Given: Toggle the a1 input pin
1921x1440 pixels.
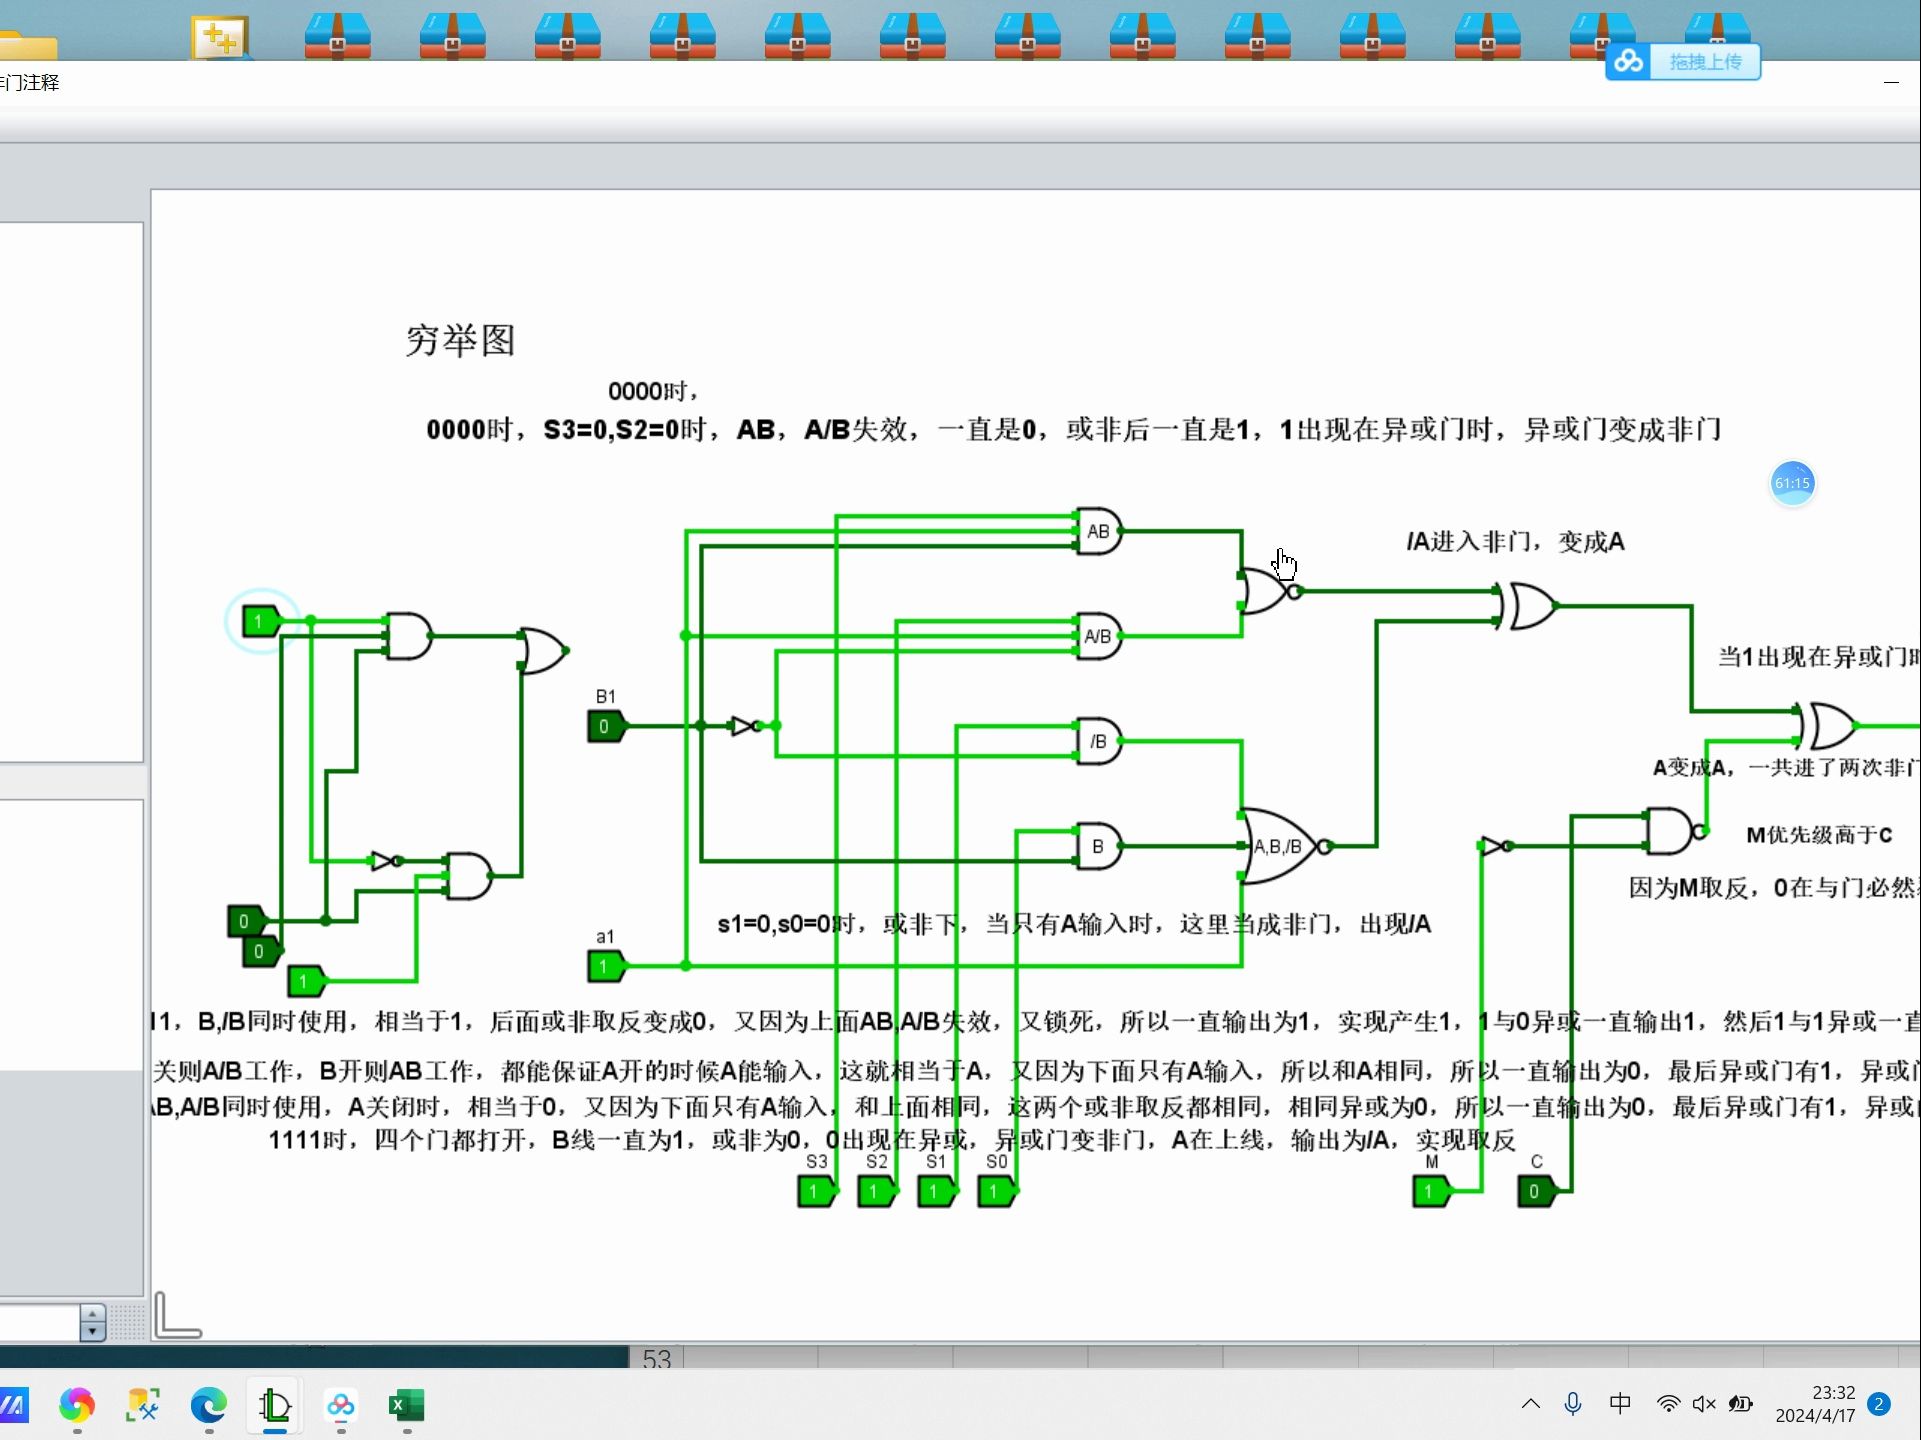Looking at the screenshot, I should pos(606,966).
